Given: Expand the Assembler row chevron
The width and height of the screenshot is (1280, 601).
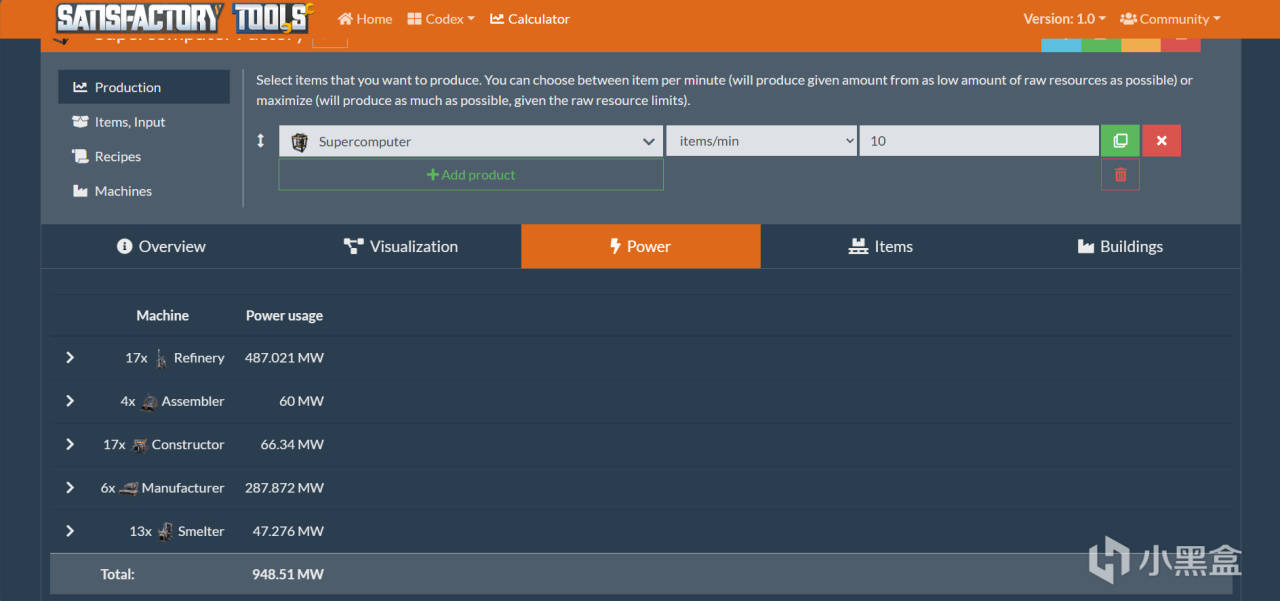Looking at the screenshot, I should tap(70, 401).
